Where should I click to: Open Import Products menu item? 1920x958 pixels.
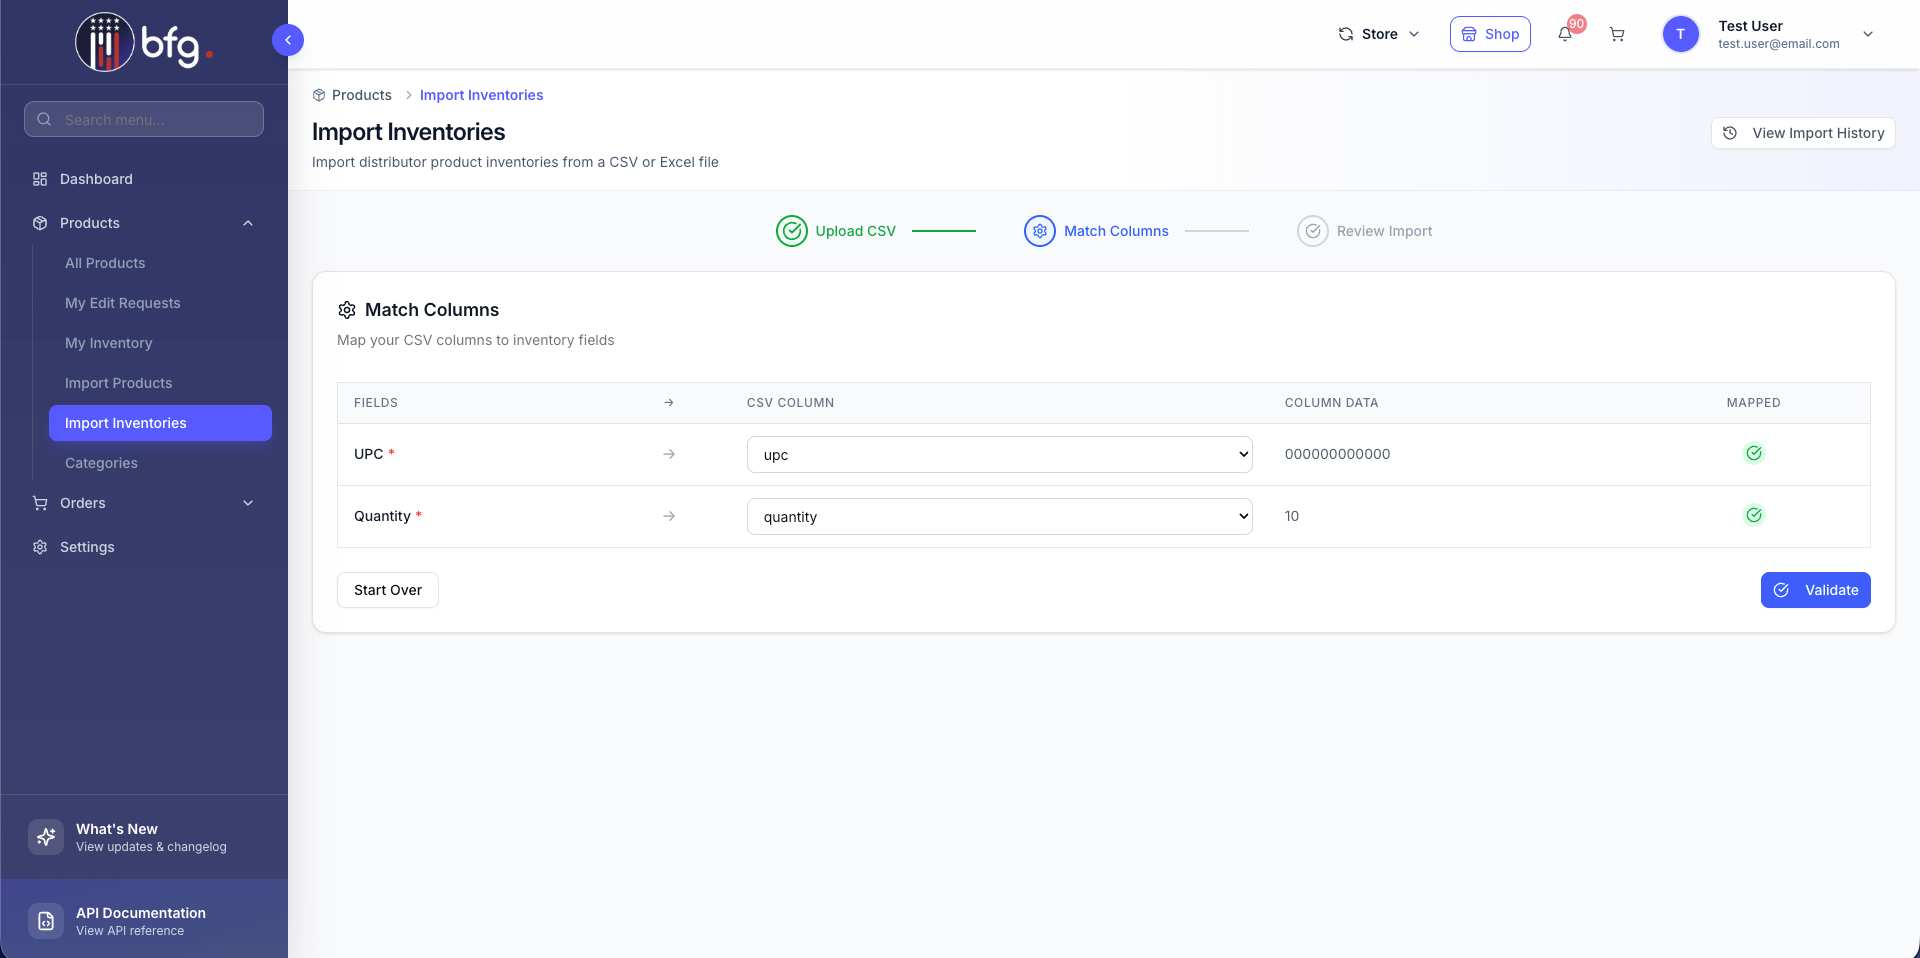click(118, 383)
